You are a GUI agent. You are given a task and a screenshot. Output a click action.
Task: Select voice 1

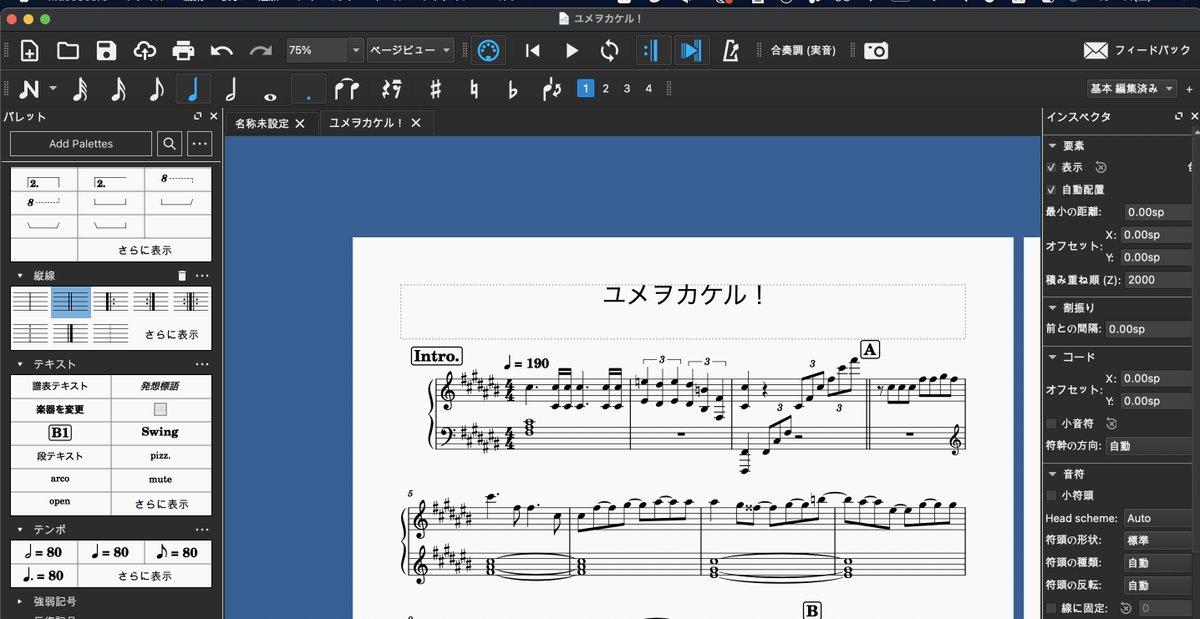click(585, 89)
